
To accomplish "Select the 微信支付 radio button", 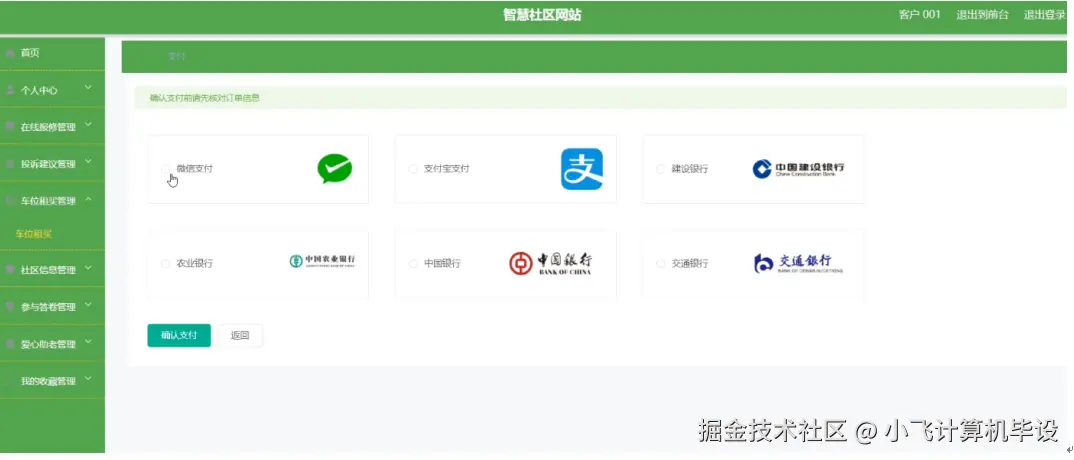I will [165, 168].
